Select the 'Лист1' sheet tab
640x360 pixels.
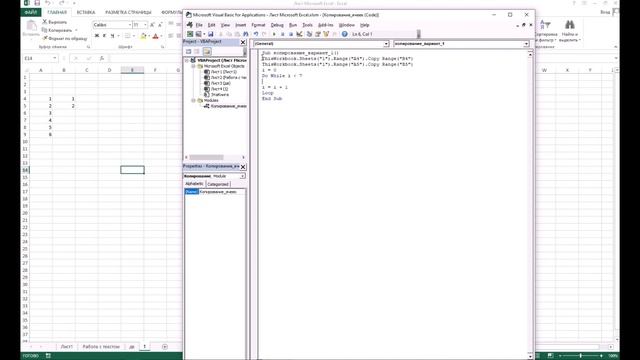[67, 347]
